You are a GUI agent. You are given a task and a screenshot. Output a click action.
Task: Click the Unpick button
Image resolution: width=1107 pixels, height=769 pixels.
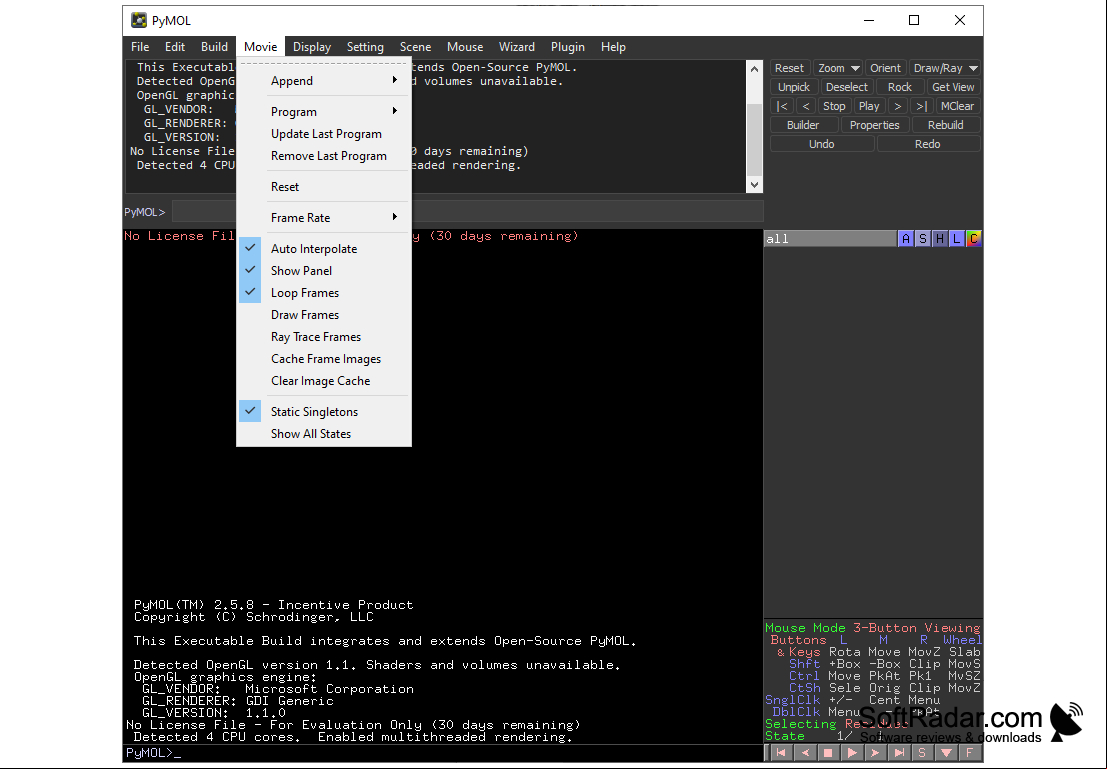794,87
